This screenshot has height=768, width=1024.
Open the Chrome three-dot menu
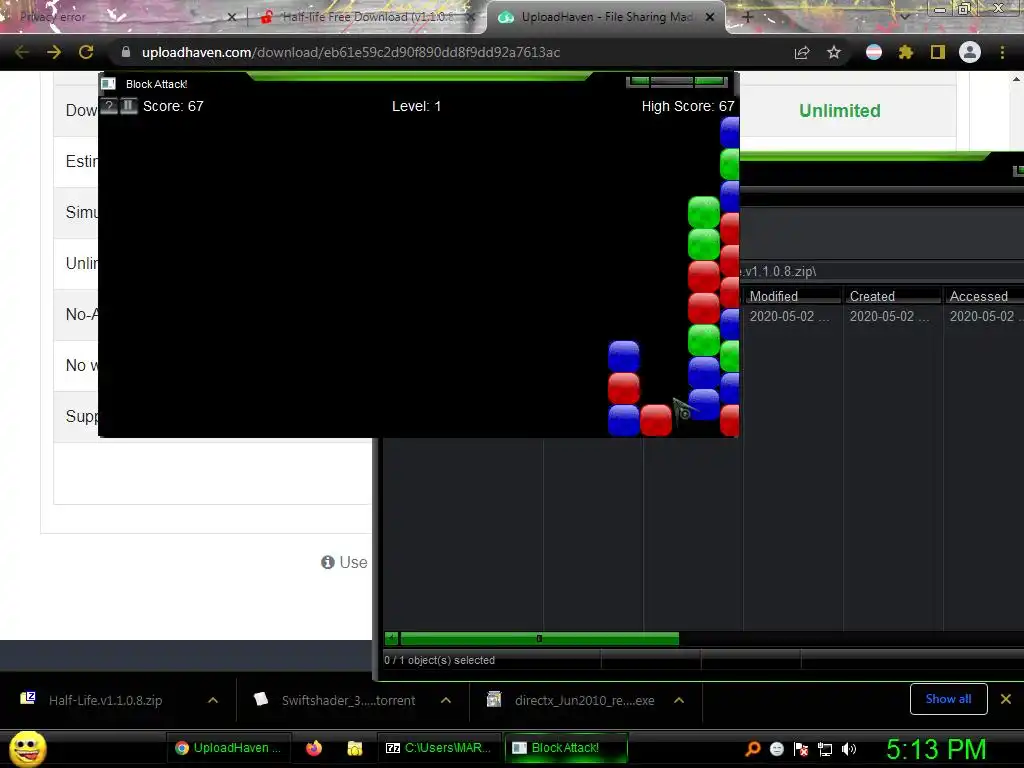tap(1002, 52)
